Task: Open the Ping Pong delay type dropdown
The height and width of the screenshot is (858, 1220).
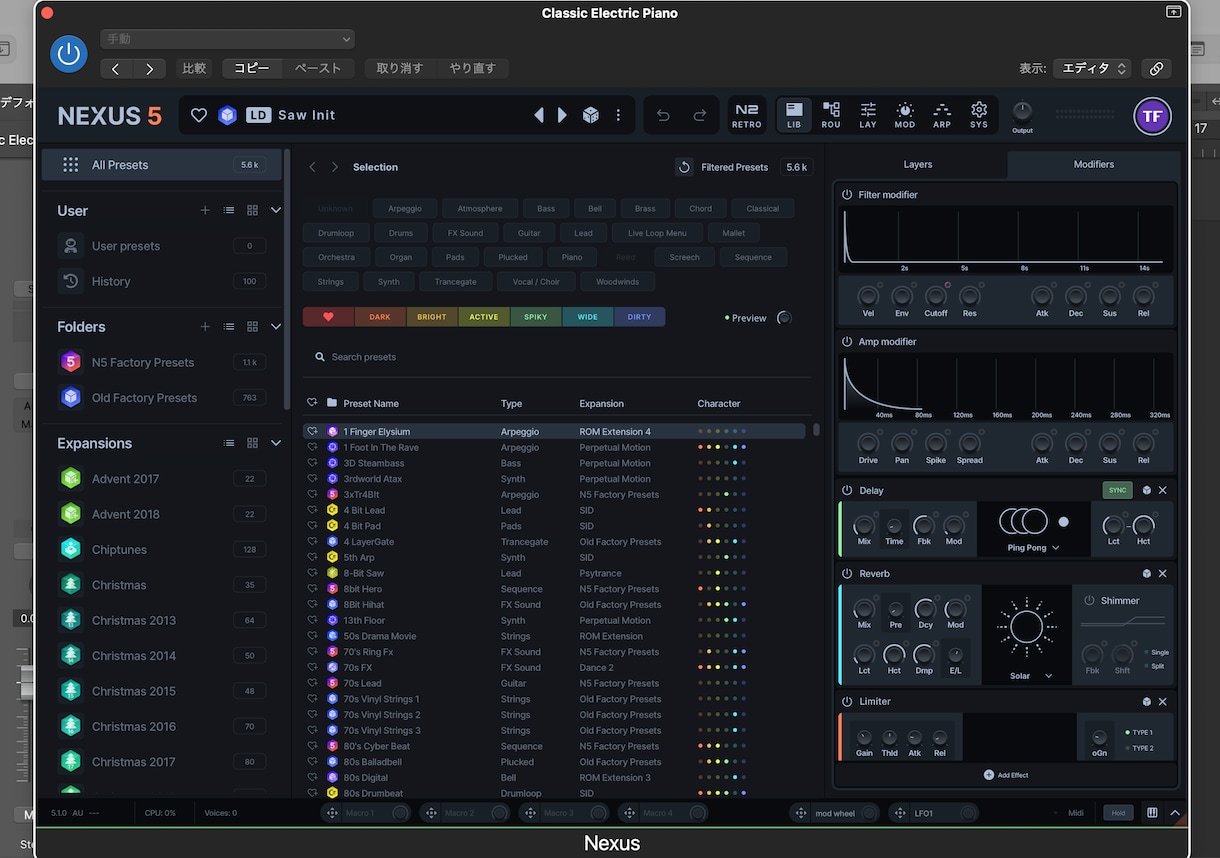Action: (1033, 548)
